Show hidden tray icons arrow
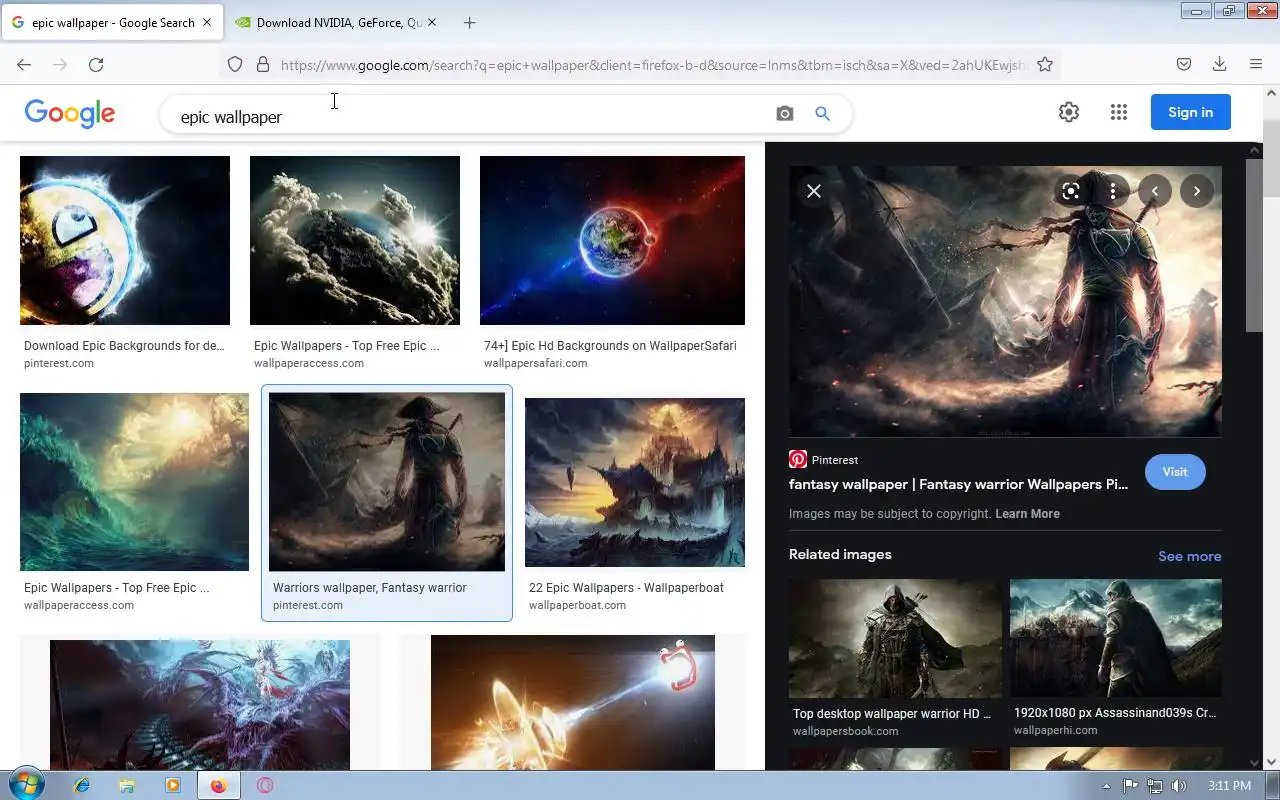The width and height of the screenshot is (1280, 800). [1106, 786]
